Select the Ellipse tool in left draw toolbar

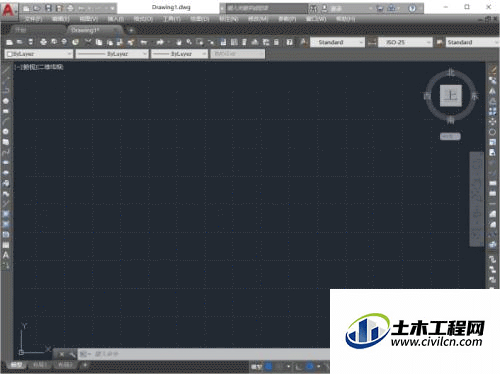(x=6, y=163)
